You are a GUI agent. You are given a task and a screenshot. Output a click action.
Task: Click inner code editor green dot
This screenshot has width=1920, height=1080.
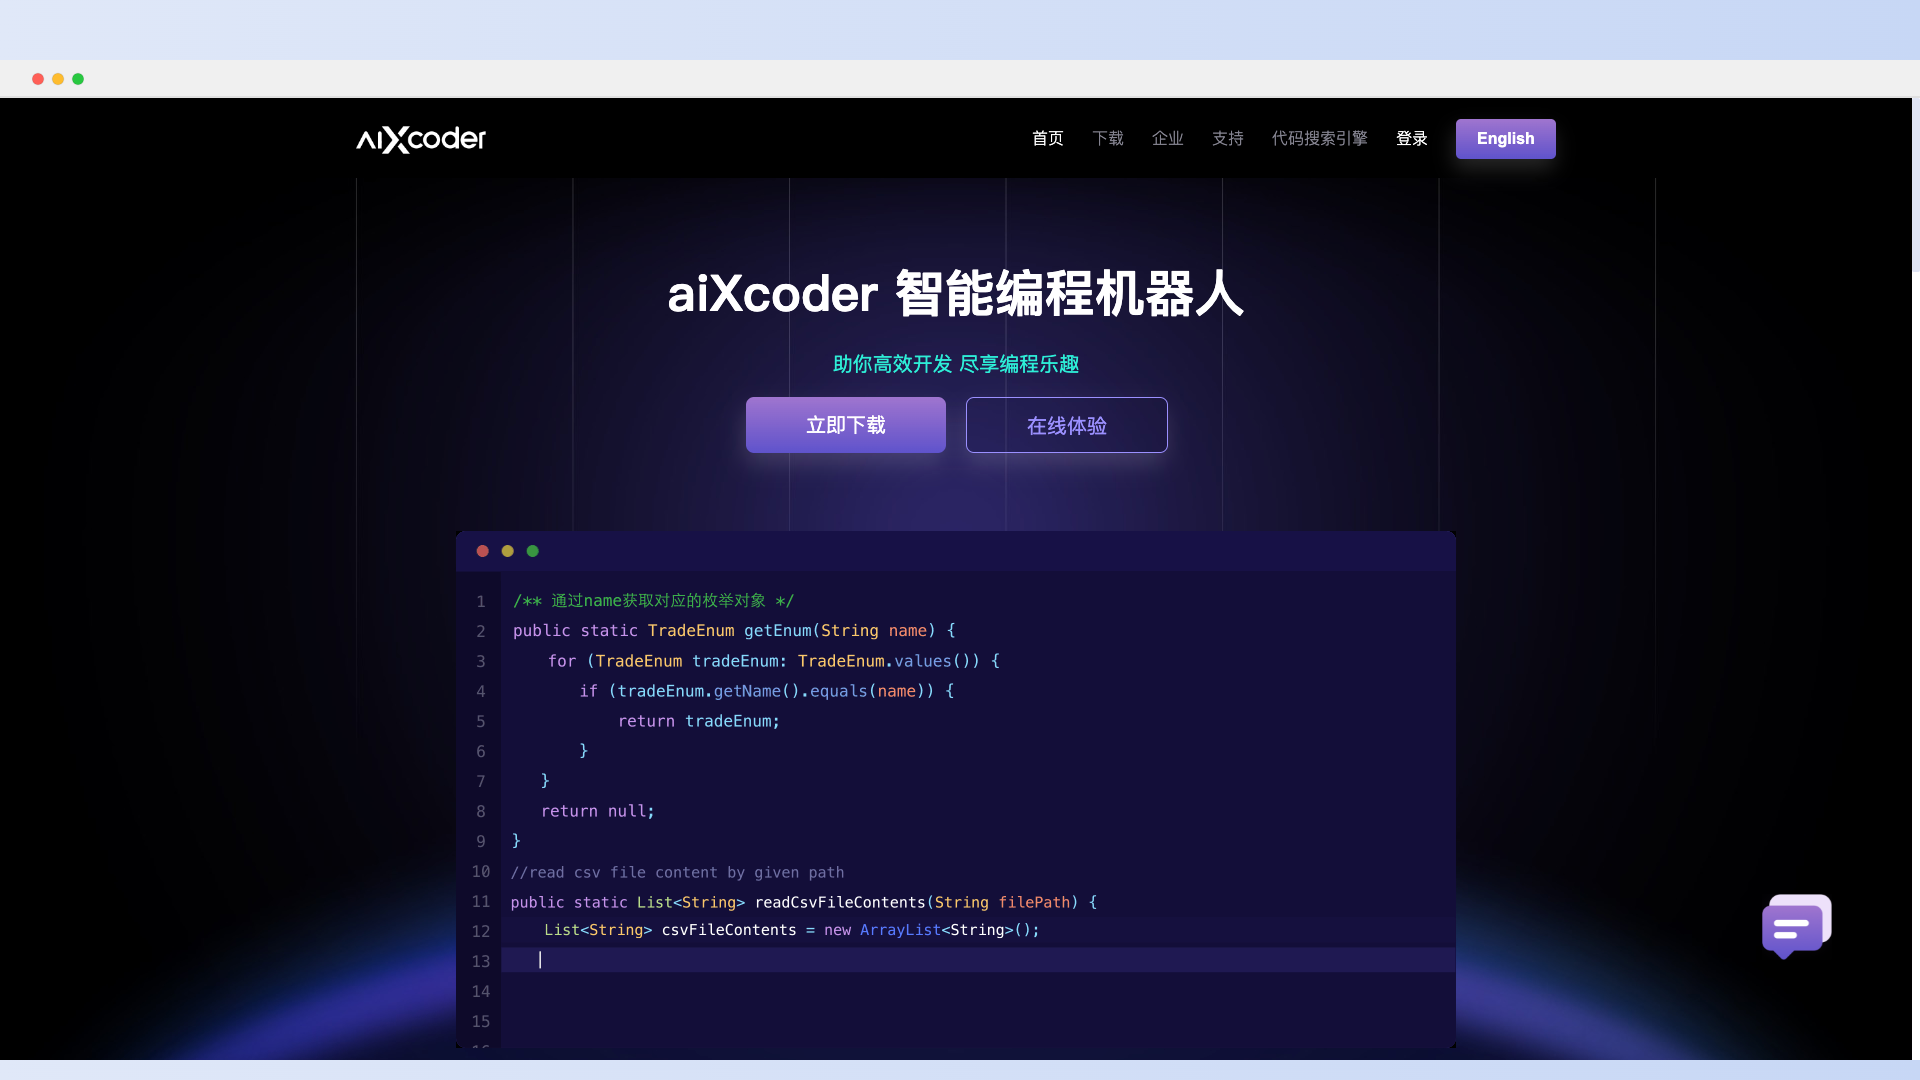coord(531,550)
